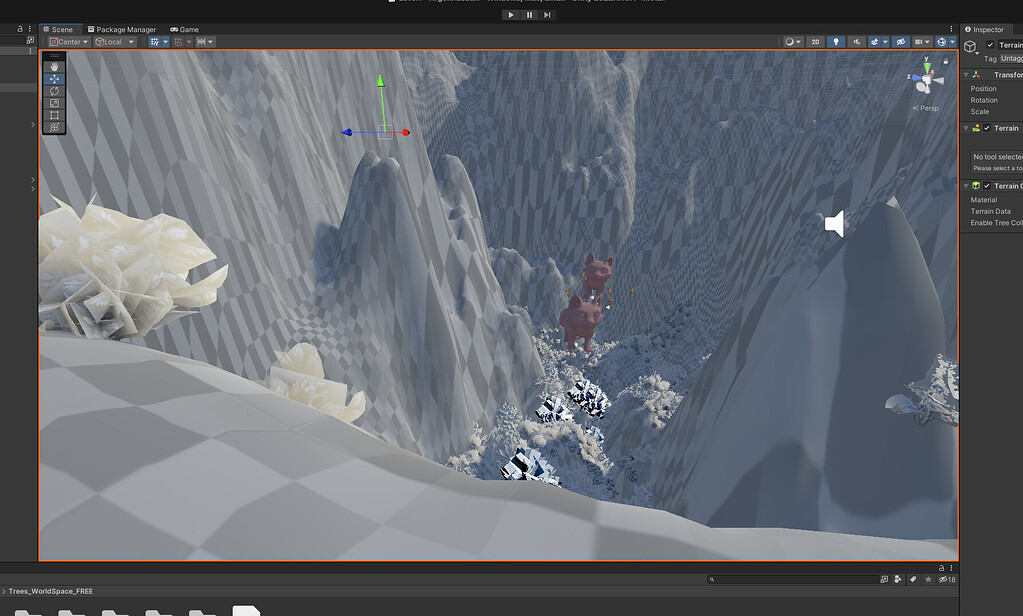Toggle scene view lighting bulb icon

coord(838,42)
